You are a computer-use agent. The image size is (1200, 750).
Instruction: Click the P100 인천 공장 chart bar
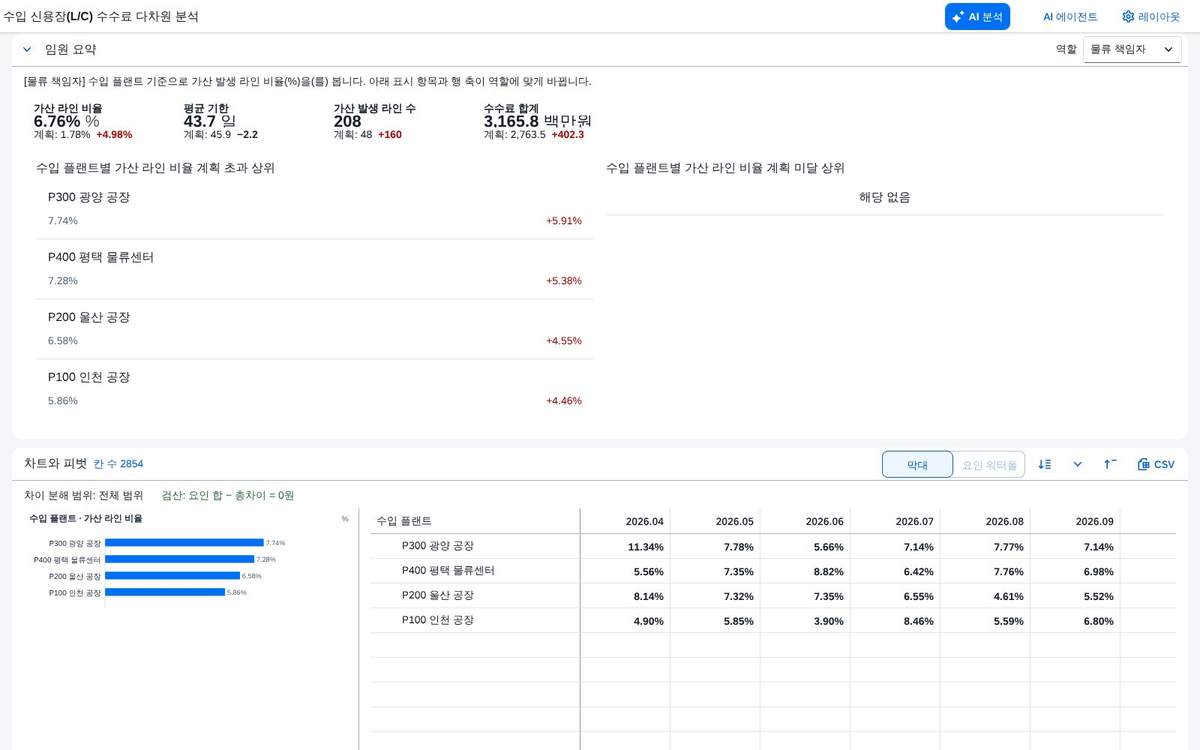[x=165, y=592]
